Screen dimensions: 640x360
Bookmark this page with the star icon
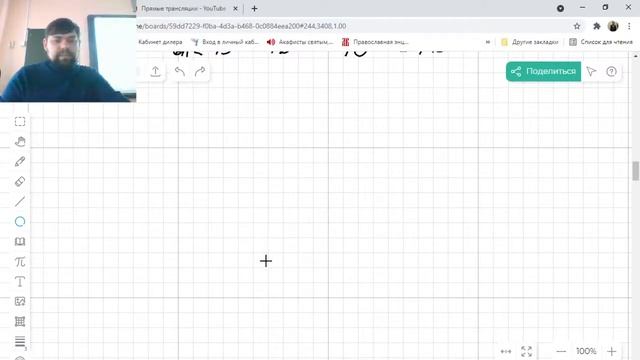pos(577,26)
